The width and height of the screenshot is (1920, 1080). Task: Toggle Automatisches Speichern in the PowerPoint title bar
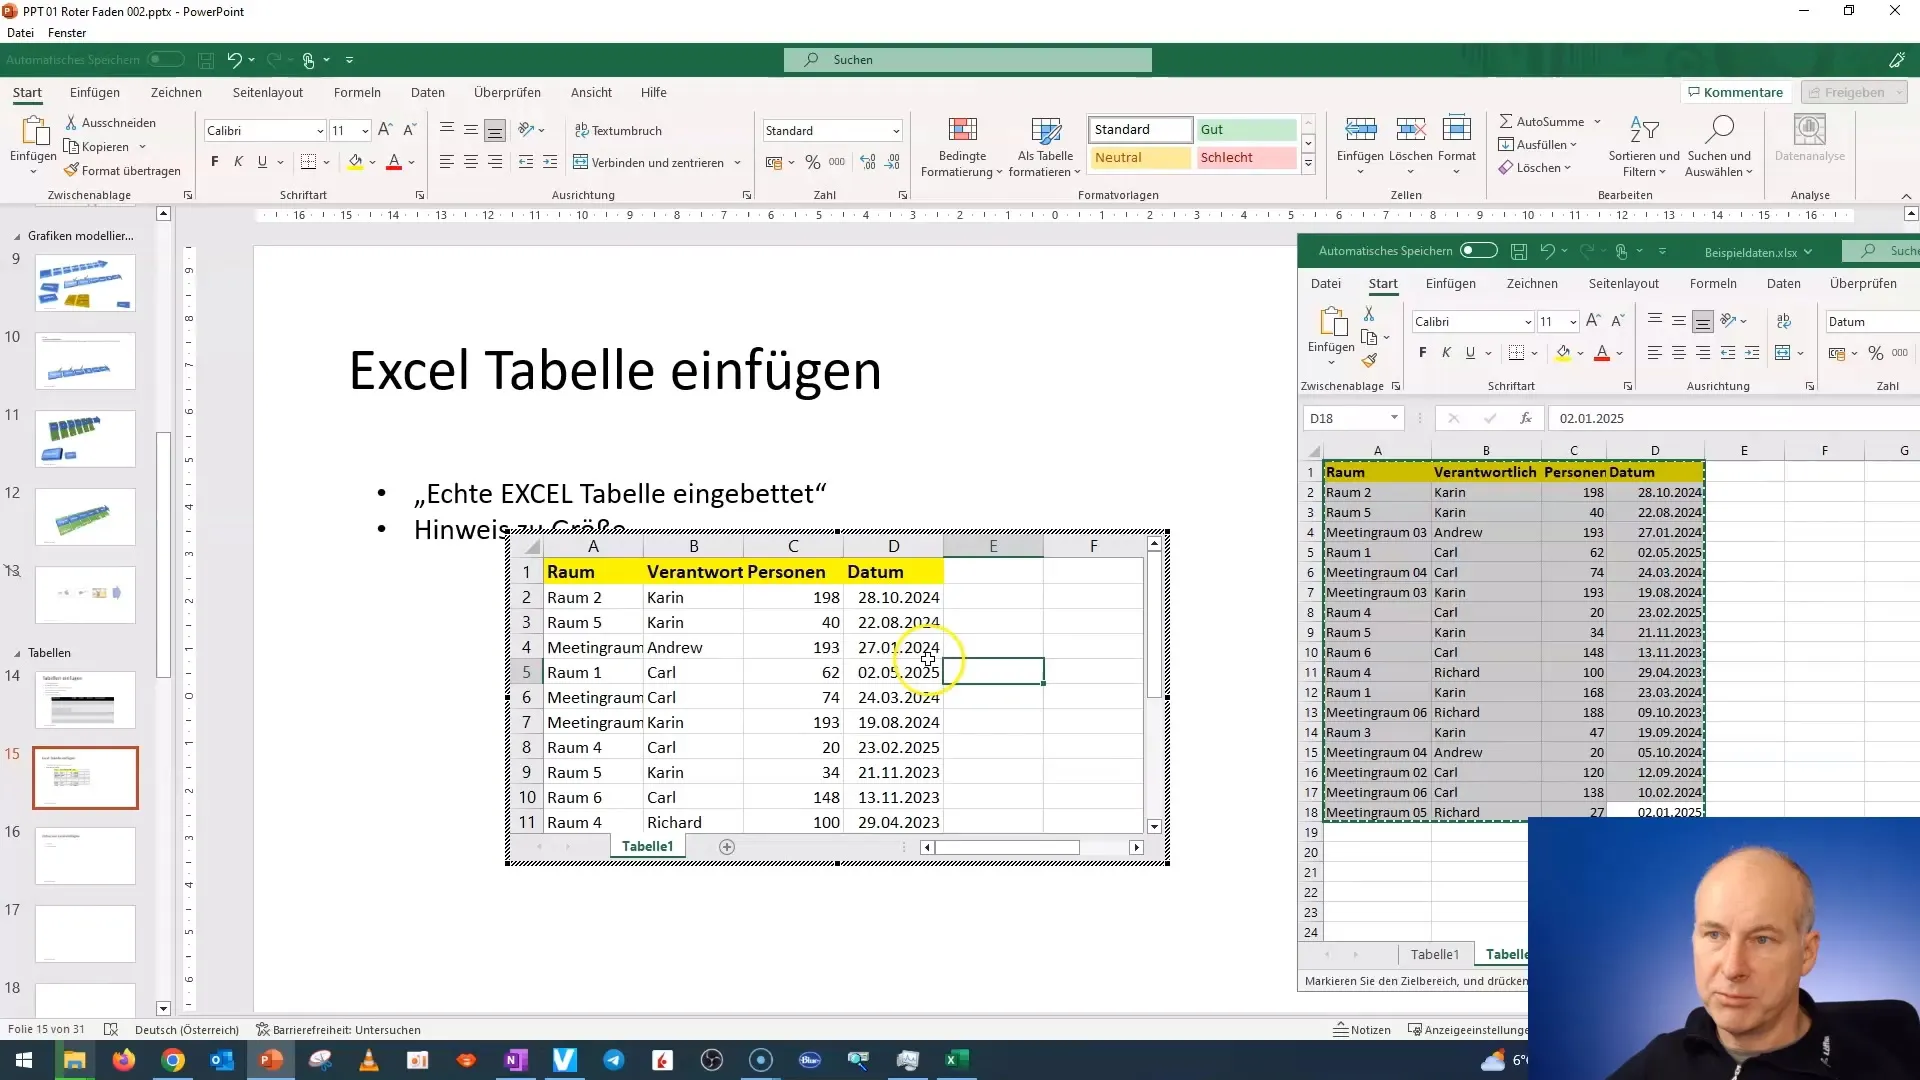point(166,60)
